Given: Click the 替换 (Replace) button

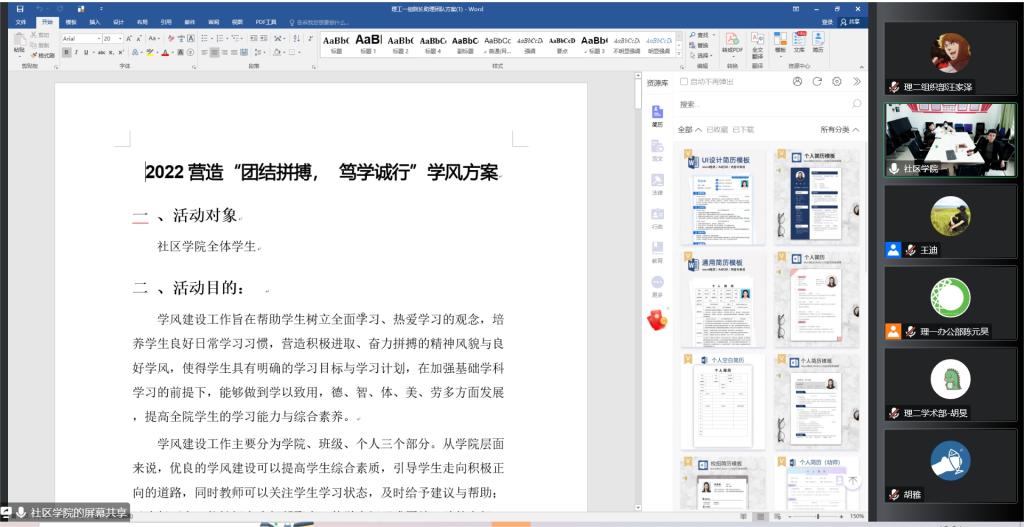Looking at the screenshot, I should coord(699,45).
